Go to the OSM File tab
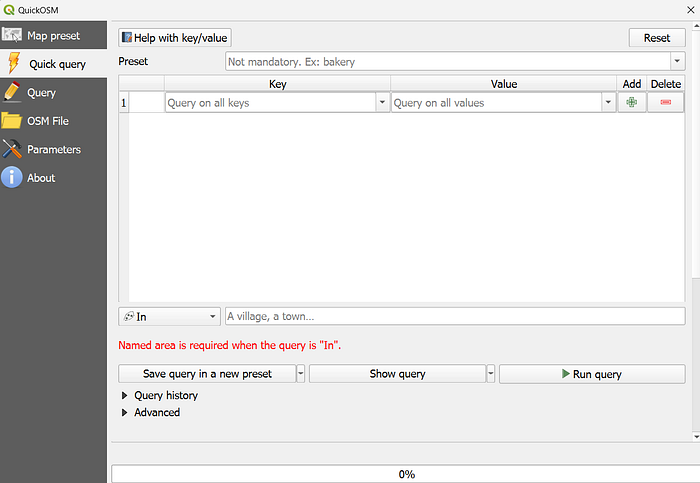Screen dimensions: 700x483 tap(53, 121)
